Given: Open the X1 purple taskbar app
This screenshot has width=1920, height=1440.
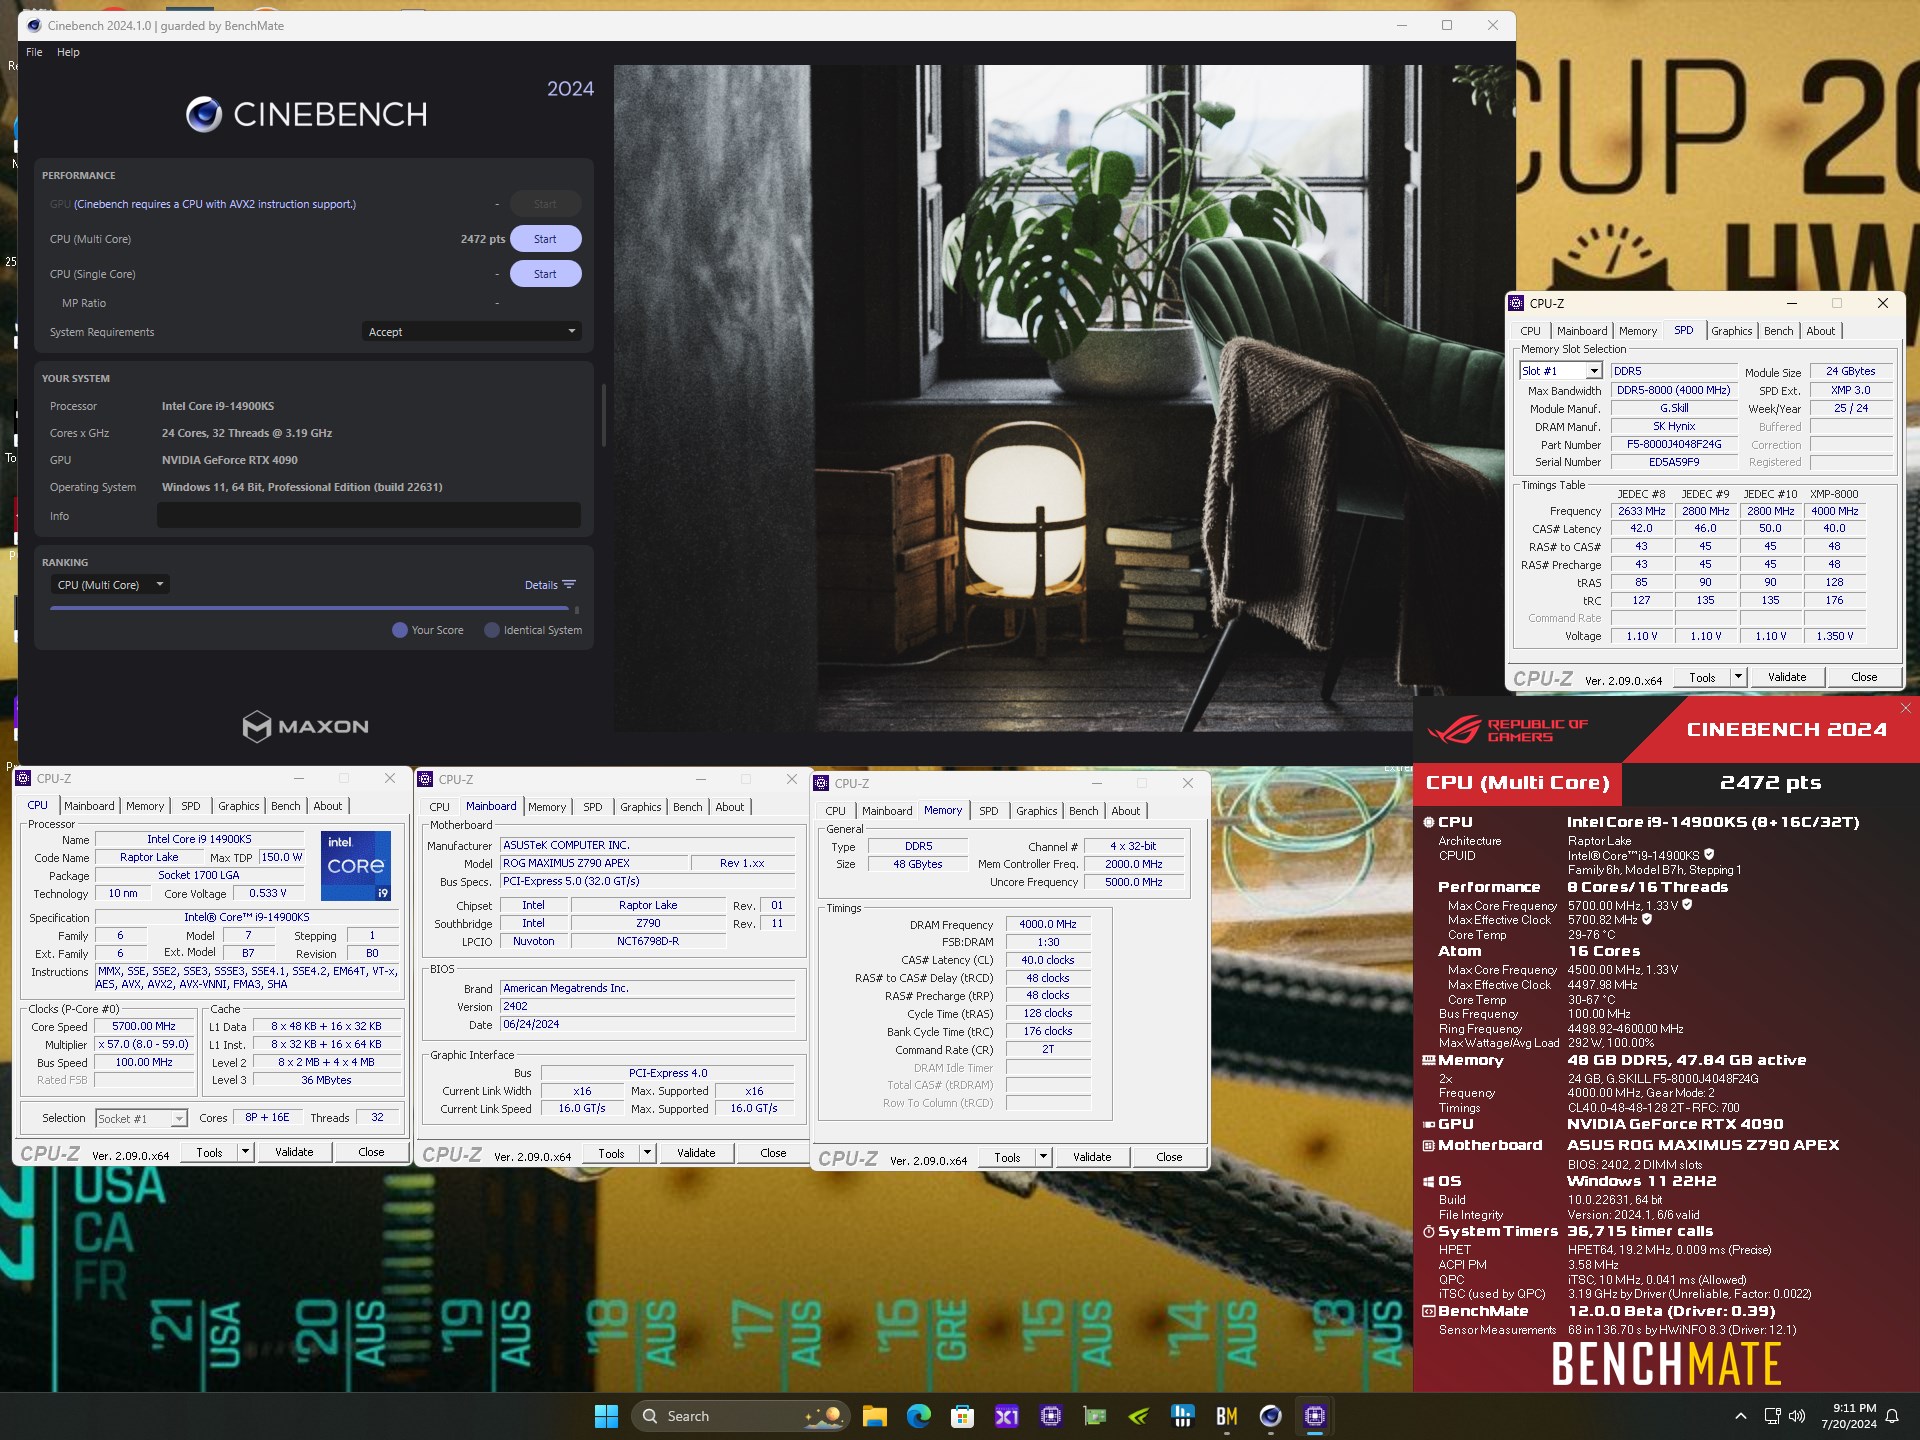Looking at the screenshot, I should point(1006,1416).
